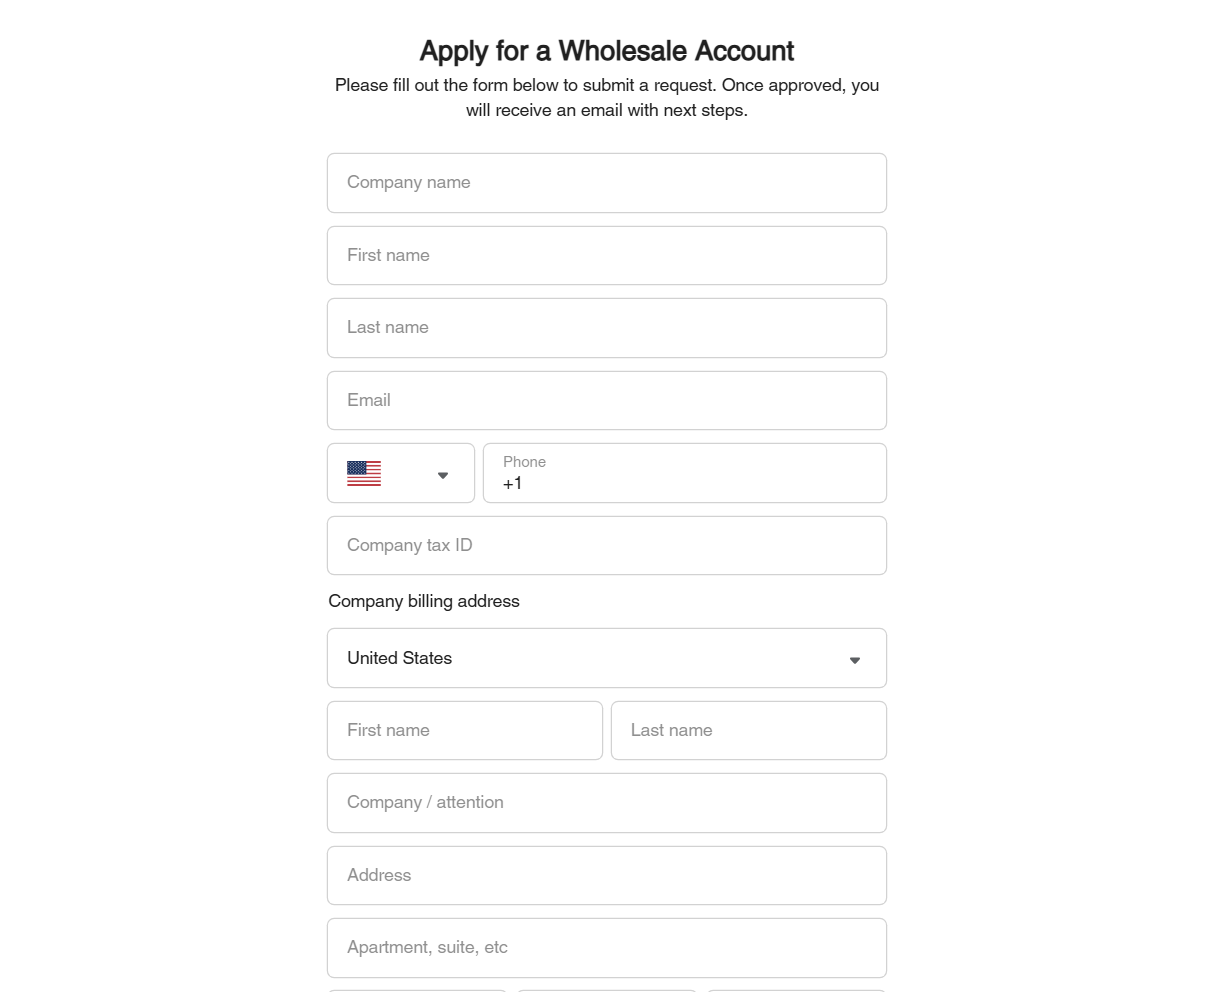The image size is (1222, 992).
Task: Click the billing First name field
Action: (464, 730)
